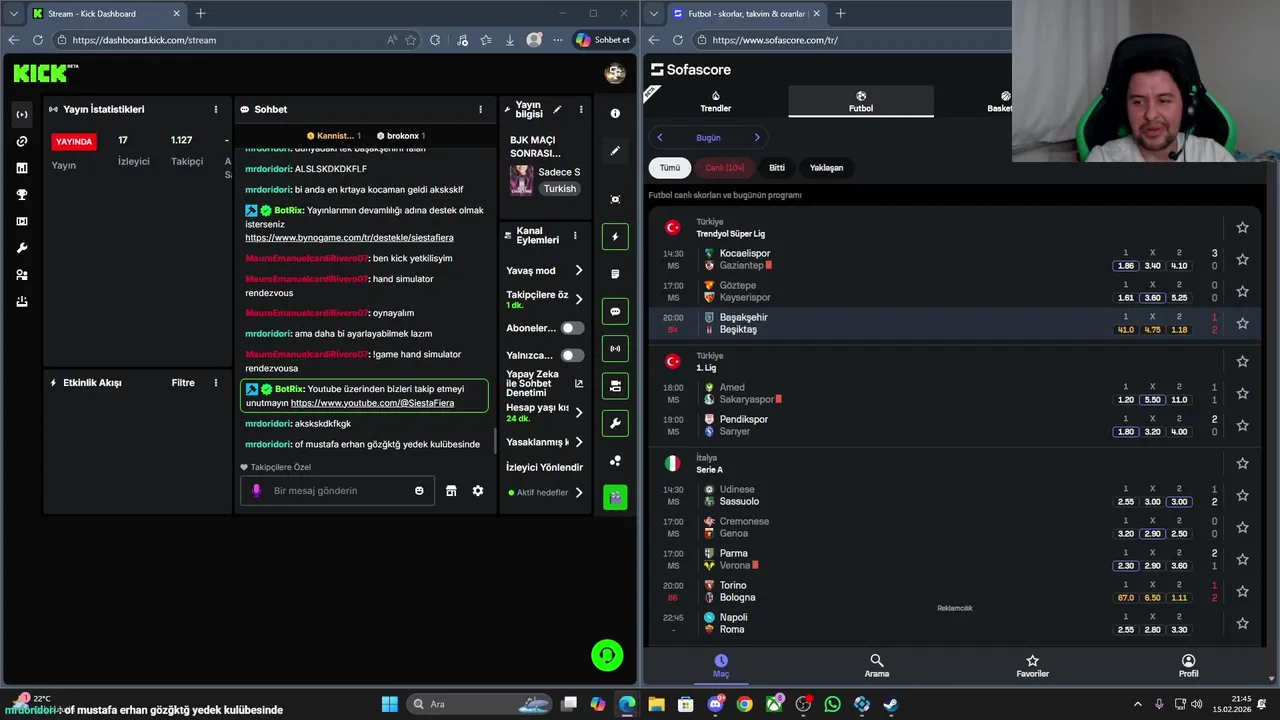
Task: Click the Bugün date button
Action: click(708, 138)
